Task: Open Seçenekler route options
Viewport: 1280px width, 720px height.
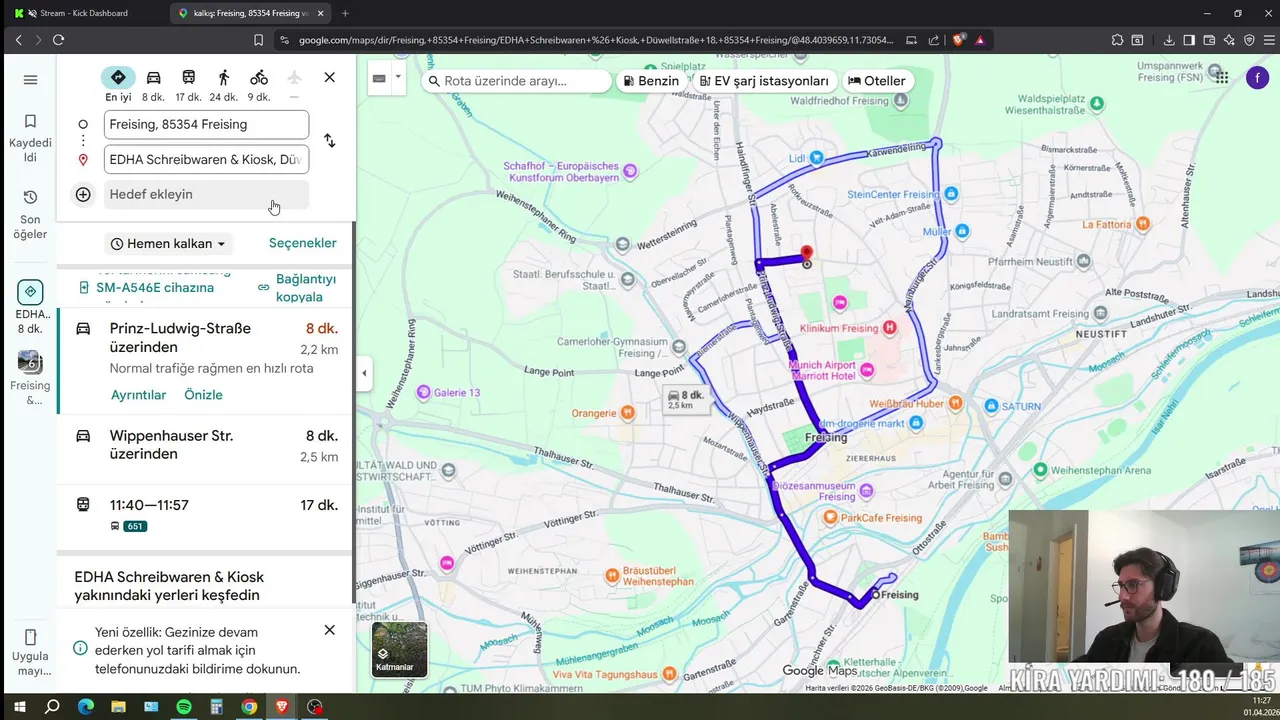Action: click(303, 243)
